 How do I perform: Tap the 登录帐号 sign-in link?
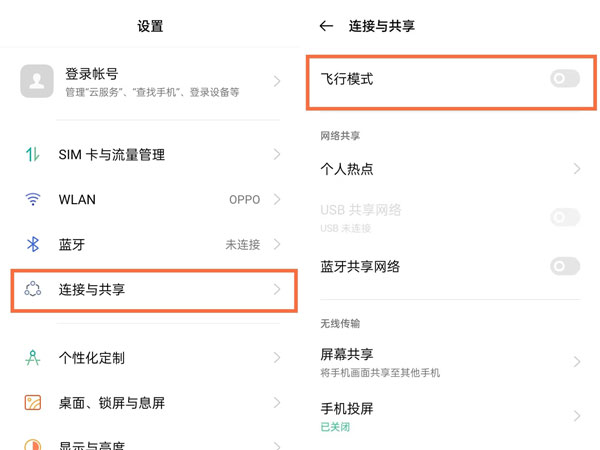pos(92,74)
